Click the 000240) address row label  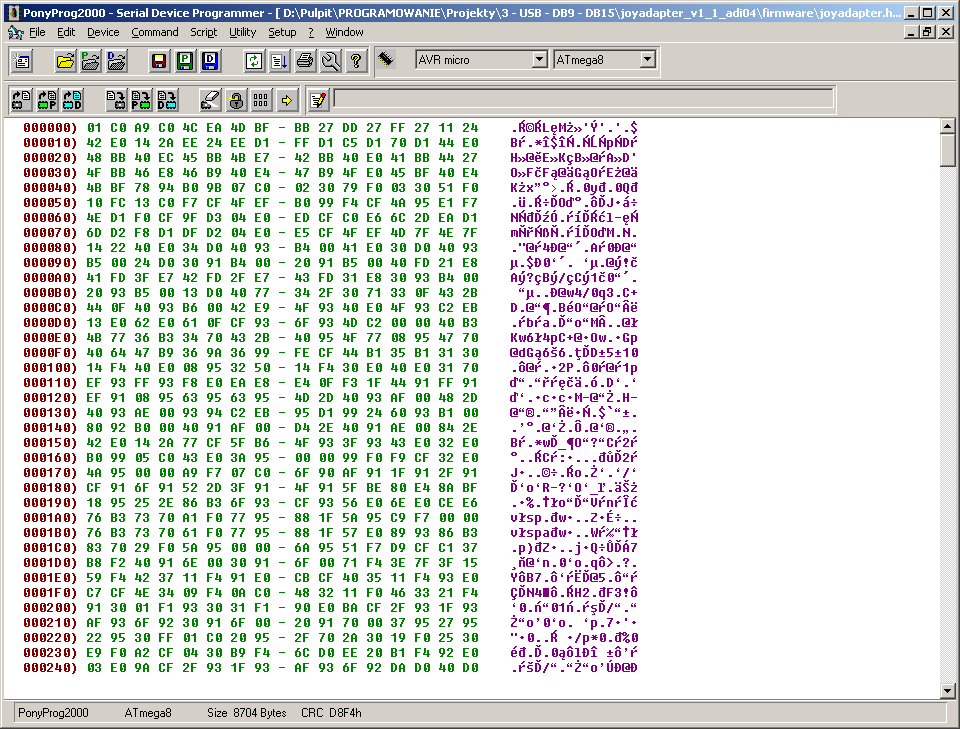tap(50, 668)
